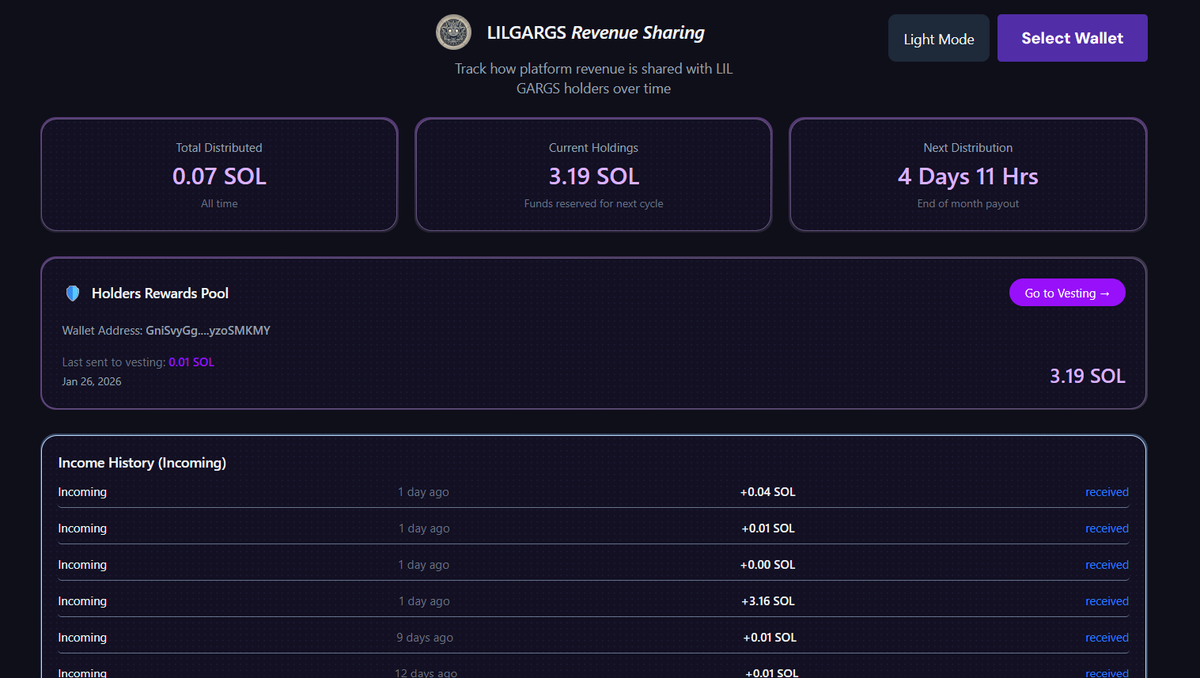
Task: Select the 4 Days 11 Hrs countdown
Action: (968, 177)
